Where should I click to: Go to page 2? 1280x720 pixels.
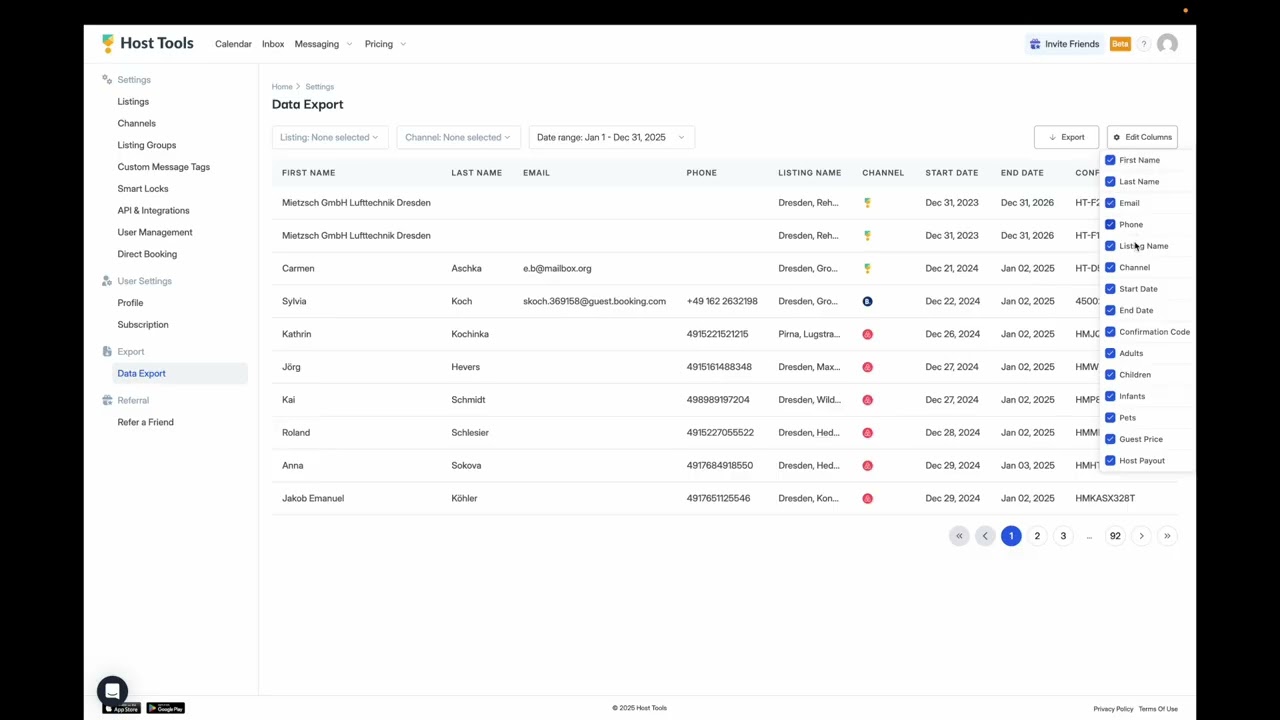(1037, 536)
